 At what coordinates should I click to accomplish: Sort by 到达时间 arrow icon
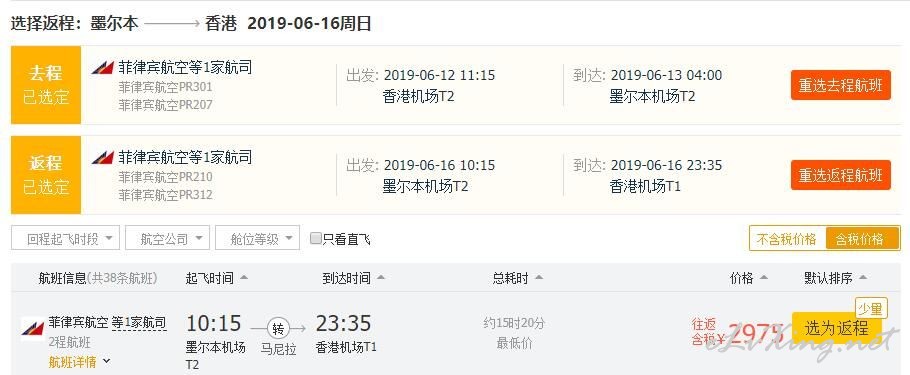pos(381,278)
